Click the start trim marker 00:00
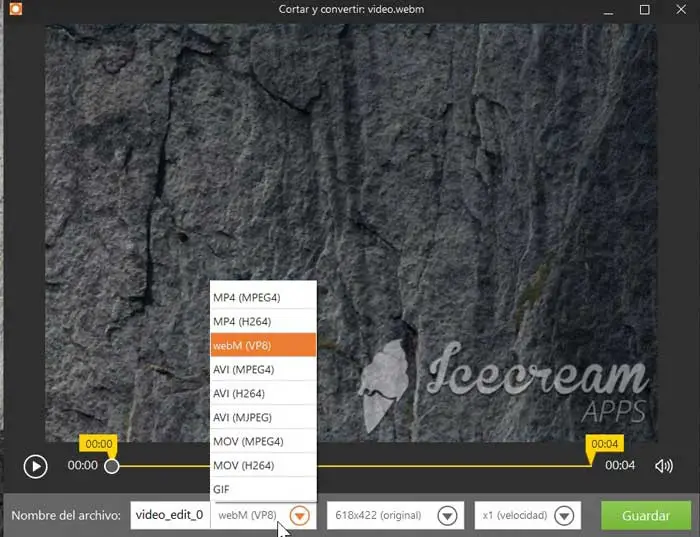 point(99,445)
